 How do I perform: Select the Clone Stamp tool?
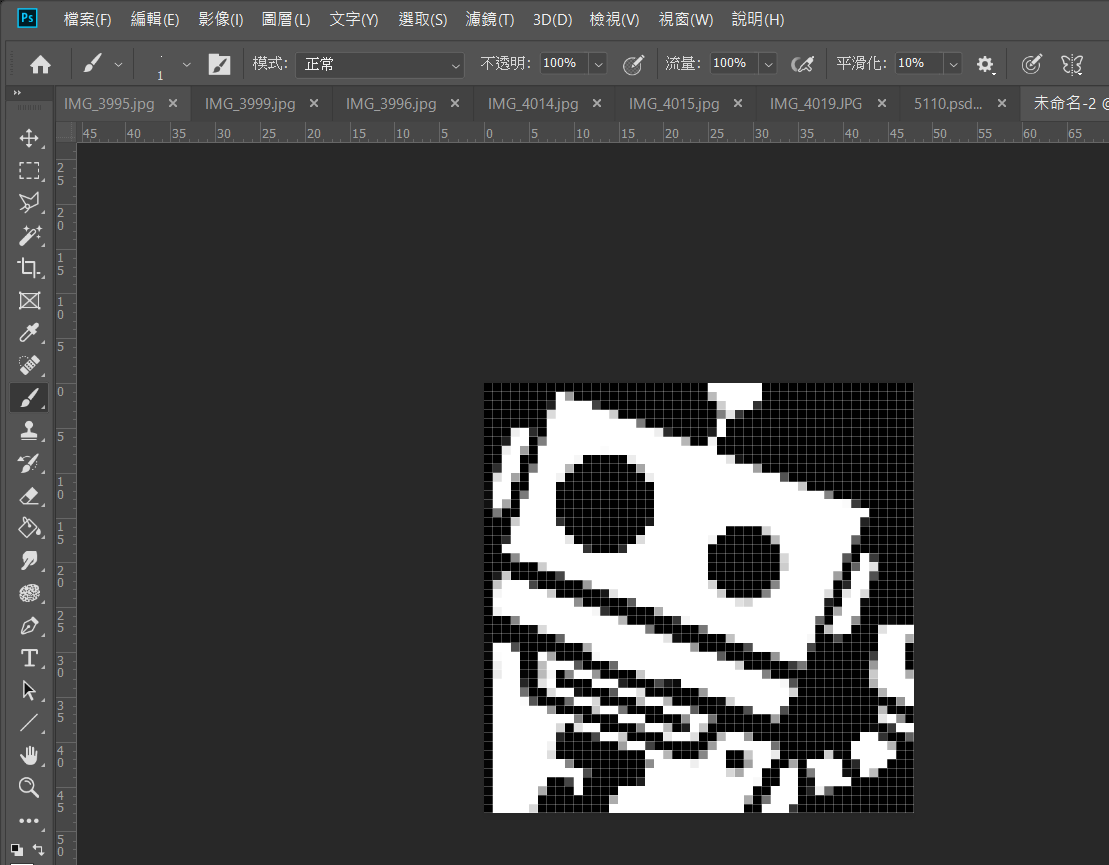pyautogui.click(x=29, y=430)
